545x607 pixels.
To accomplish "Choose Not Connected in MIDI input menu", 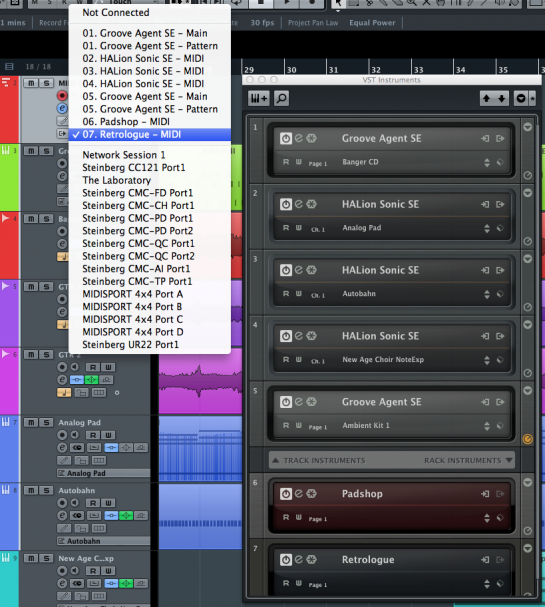I will pos(150,12).
